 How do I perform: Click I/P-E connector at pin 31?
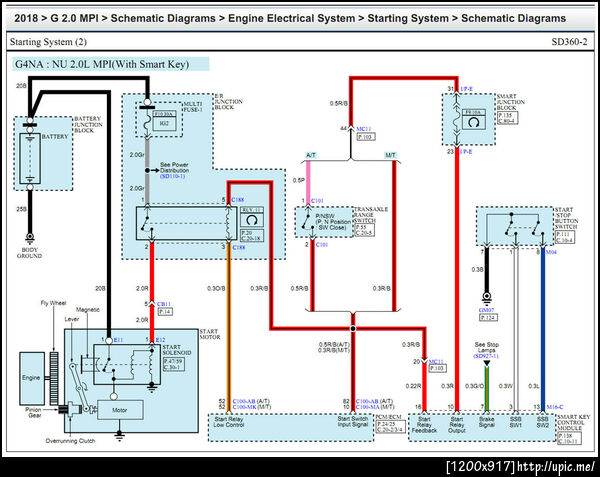coord(466,89)
